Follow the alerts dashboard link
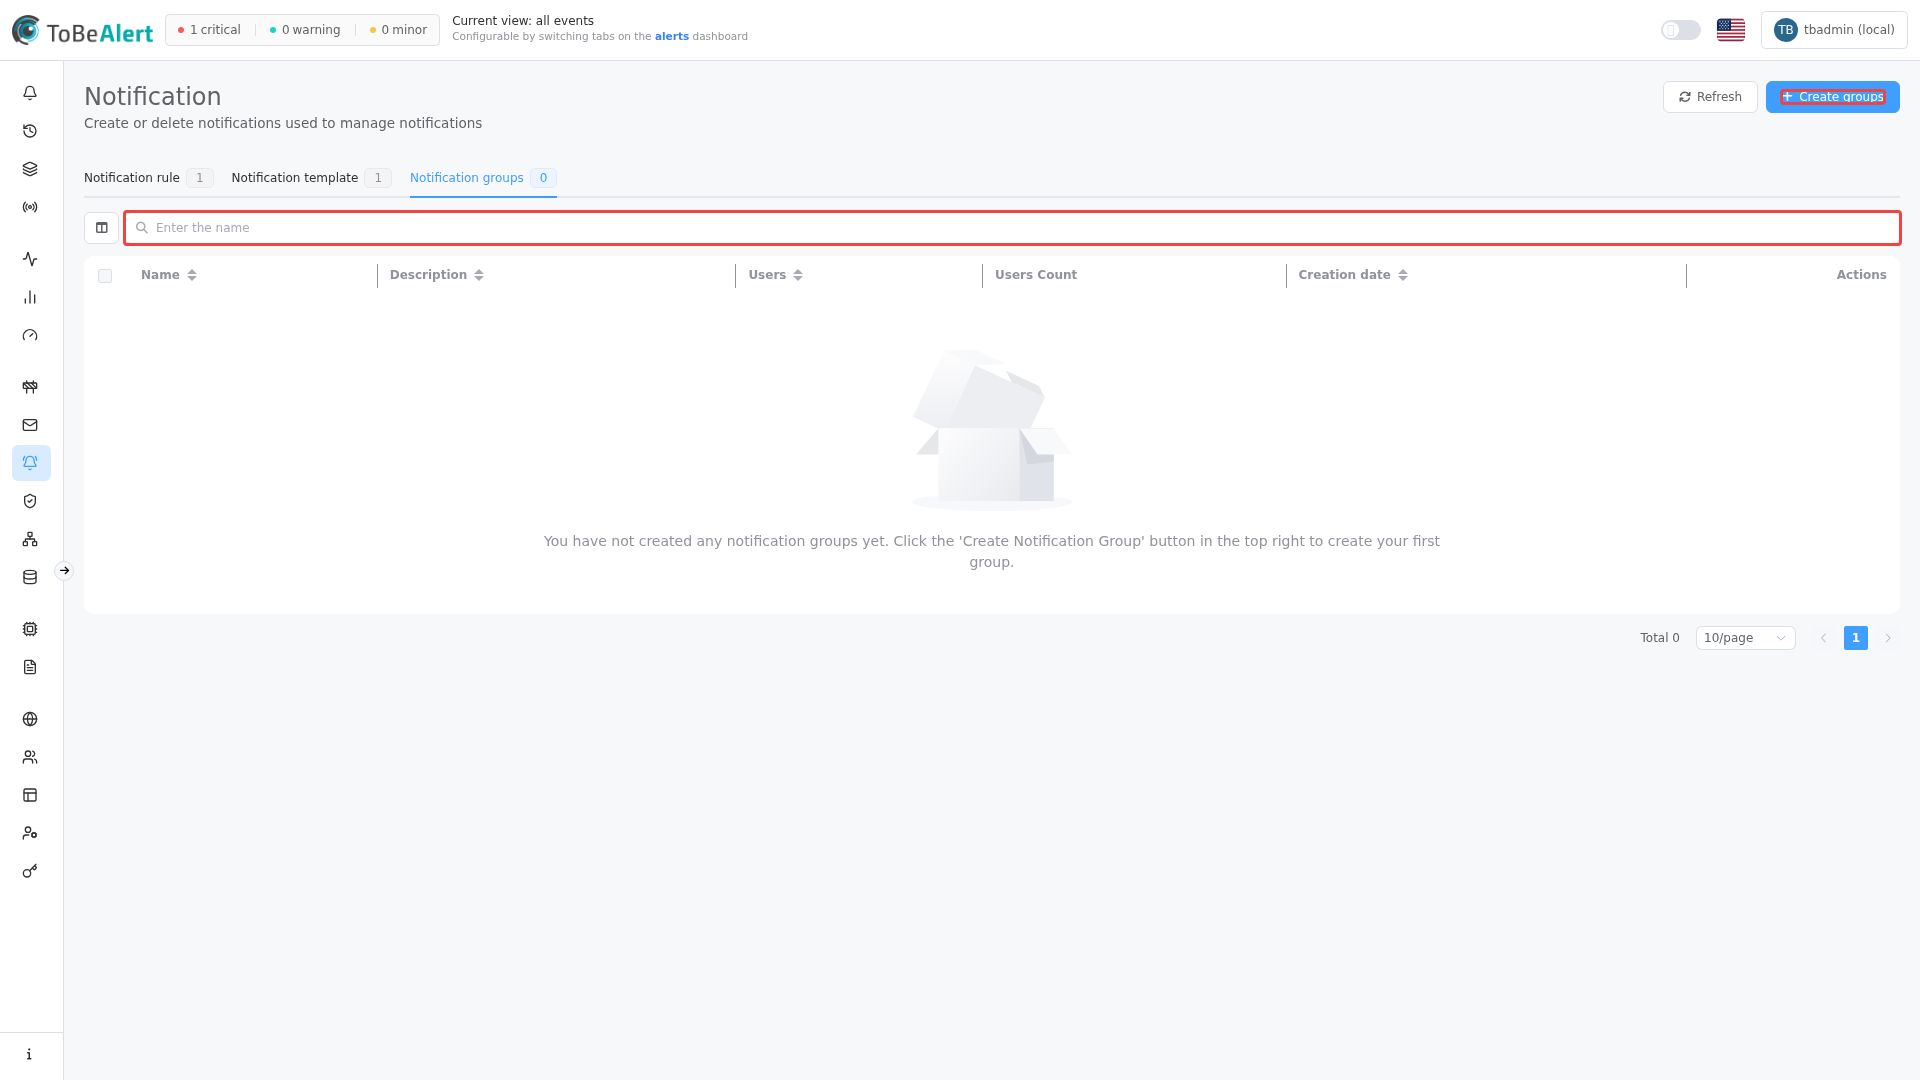This screenshot has width=1920, height=1080. pos(671,37)
